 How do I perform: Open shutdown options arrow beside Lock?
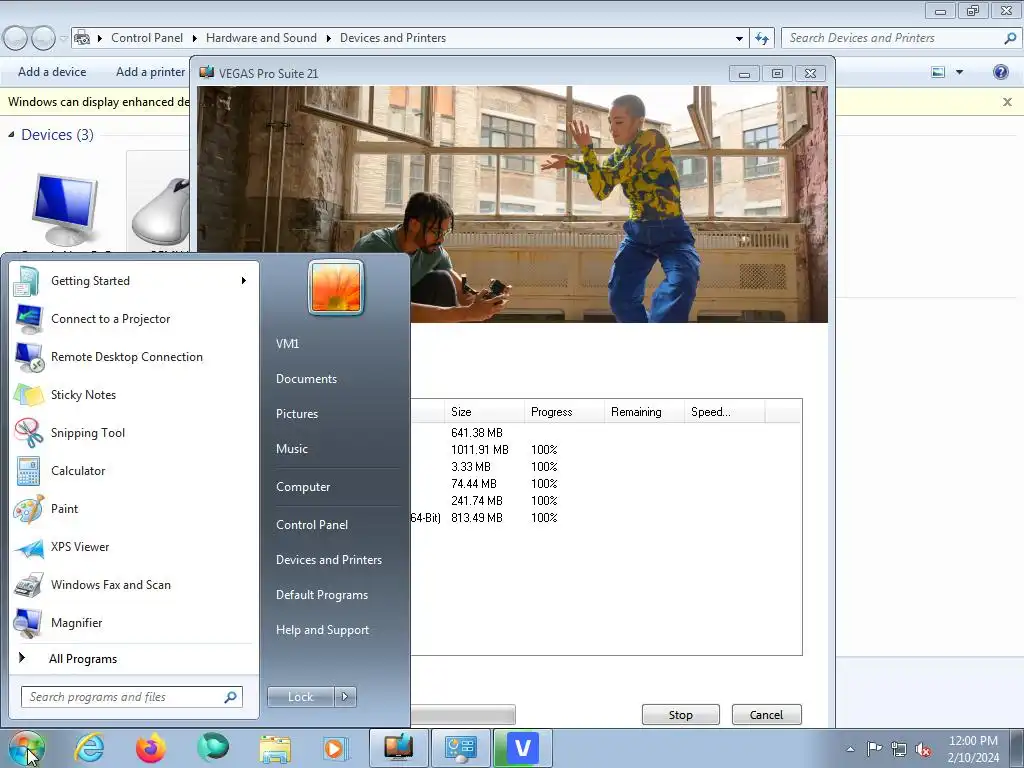345,697
